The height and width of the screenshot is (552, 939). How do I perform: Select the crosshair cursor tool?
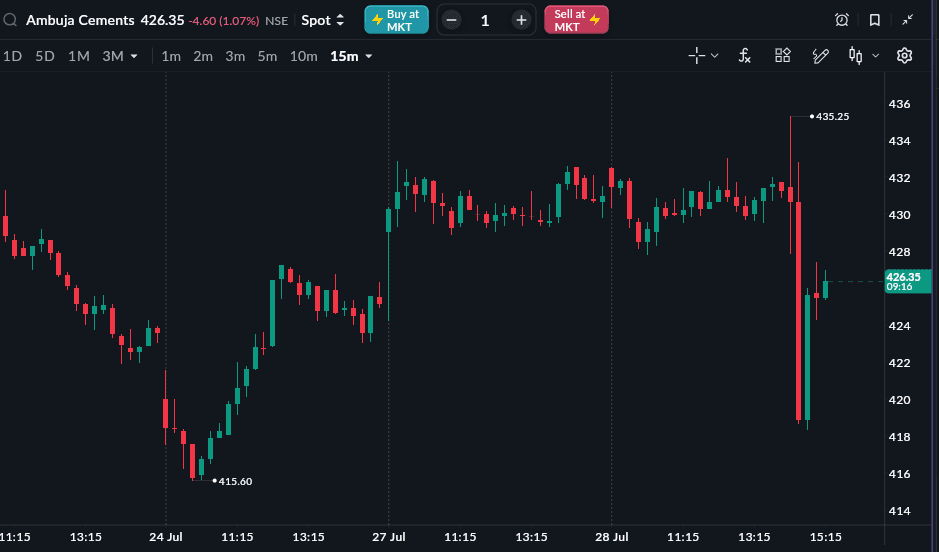click(x=696, y=56)
